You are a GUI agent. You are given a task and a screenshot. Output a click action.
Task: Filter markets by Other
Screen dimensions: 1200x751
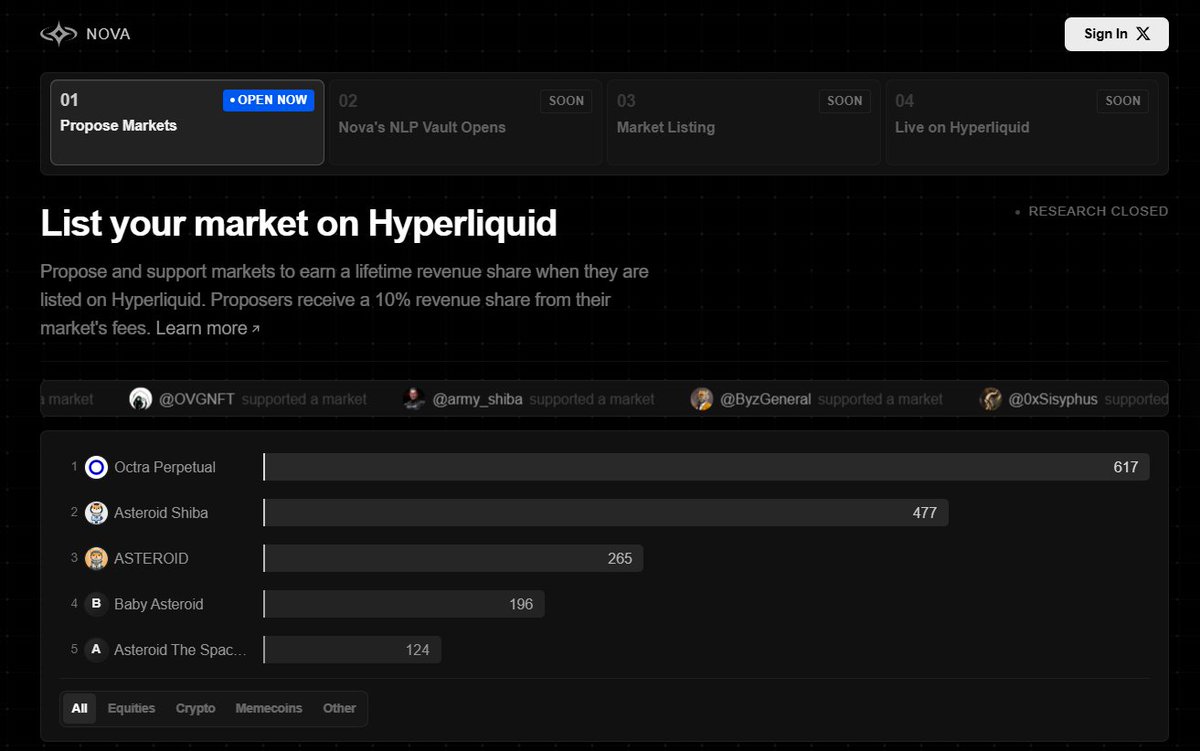(x=339, y=708)
